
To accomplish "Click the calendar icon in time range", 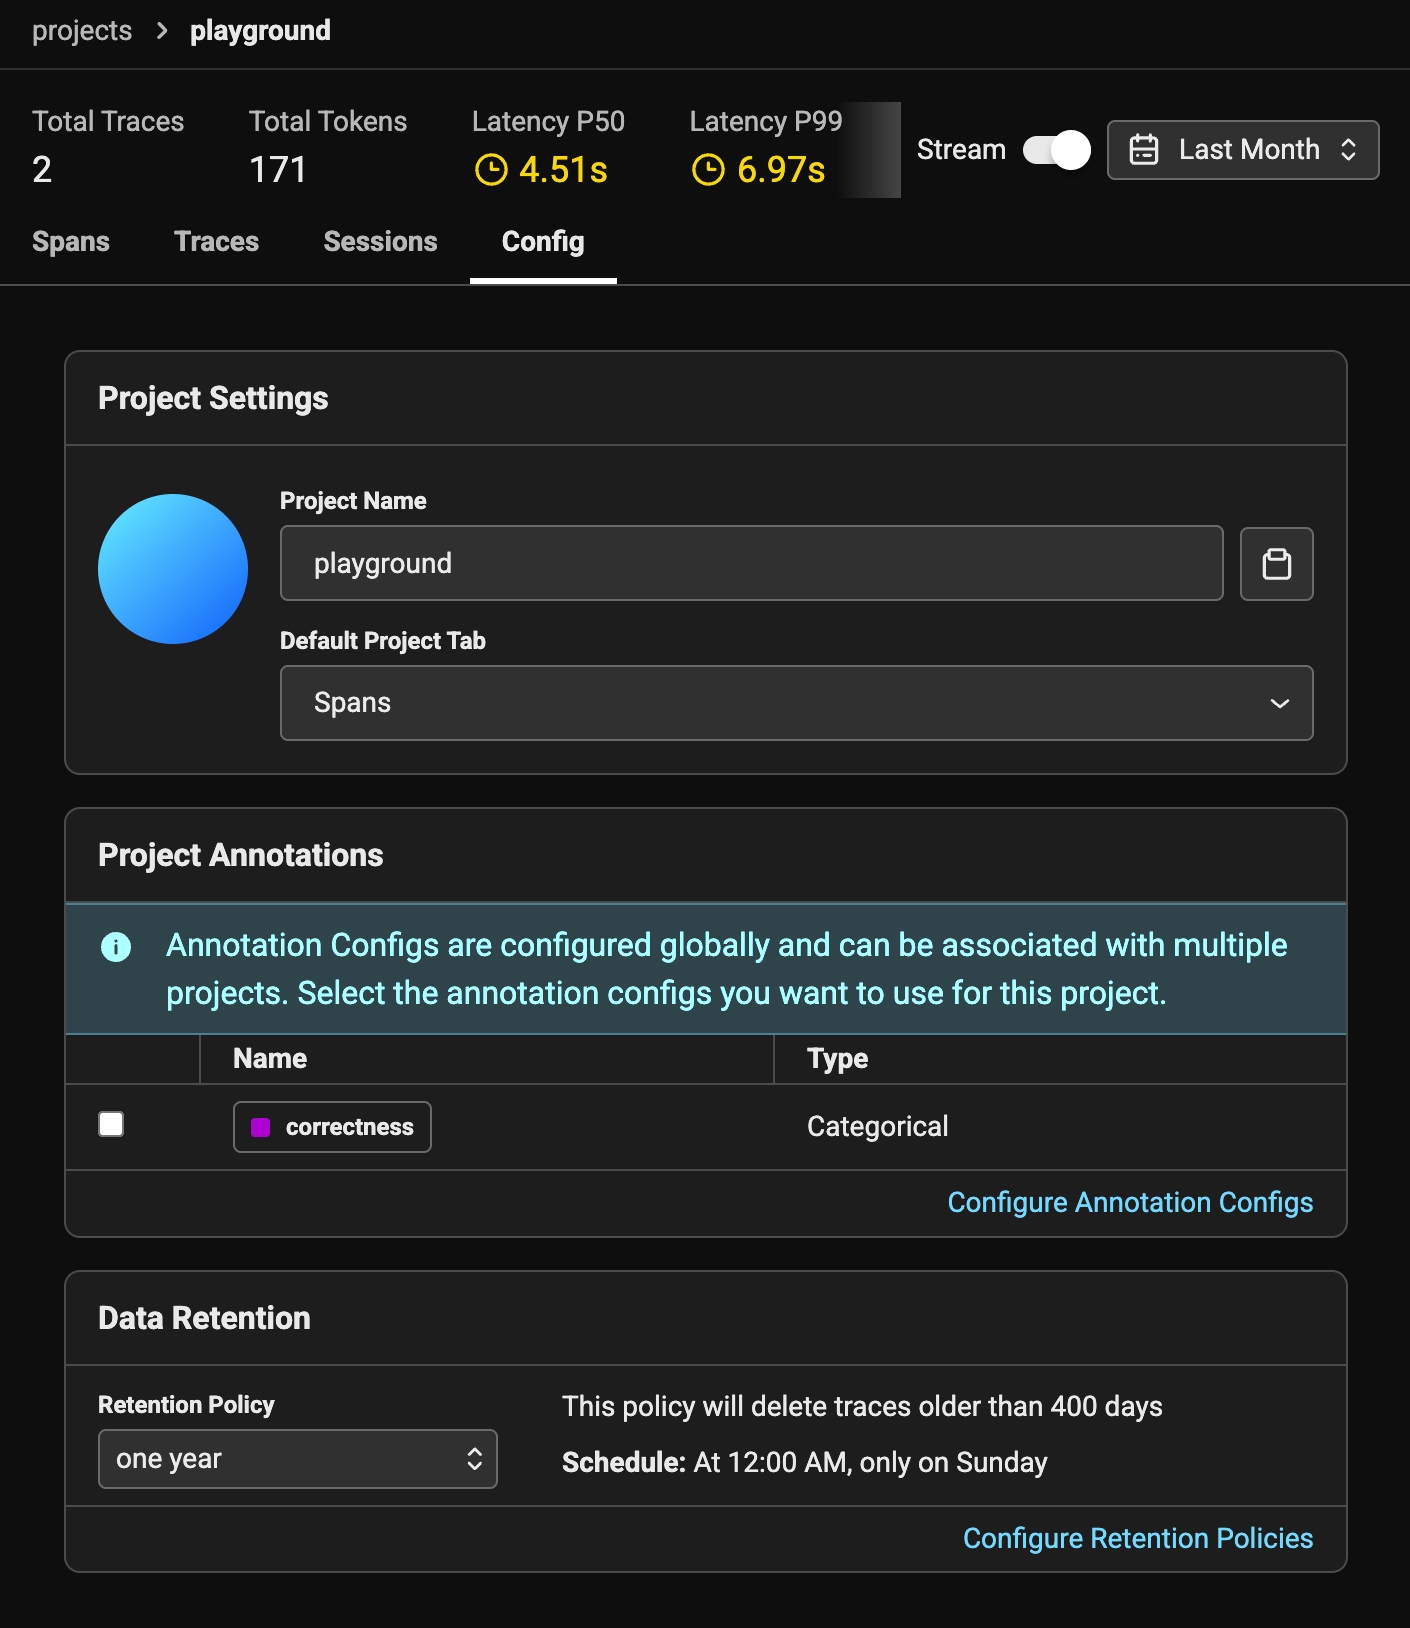I will pos(1143,150).
